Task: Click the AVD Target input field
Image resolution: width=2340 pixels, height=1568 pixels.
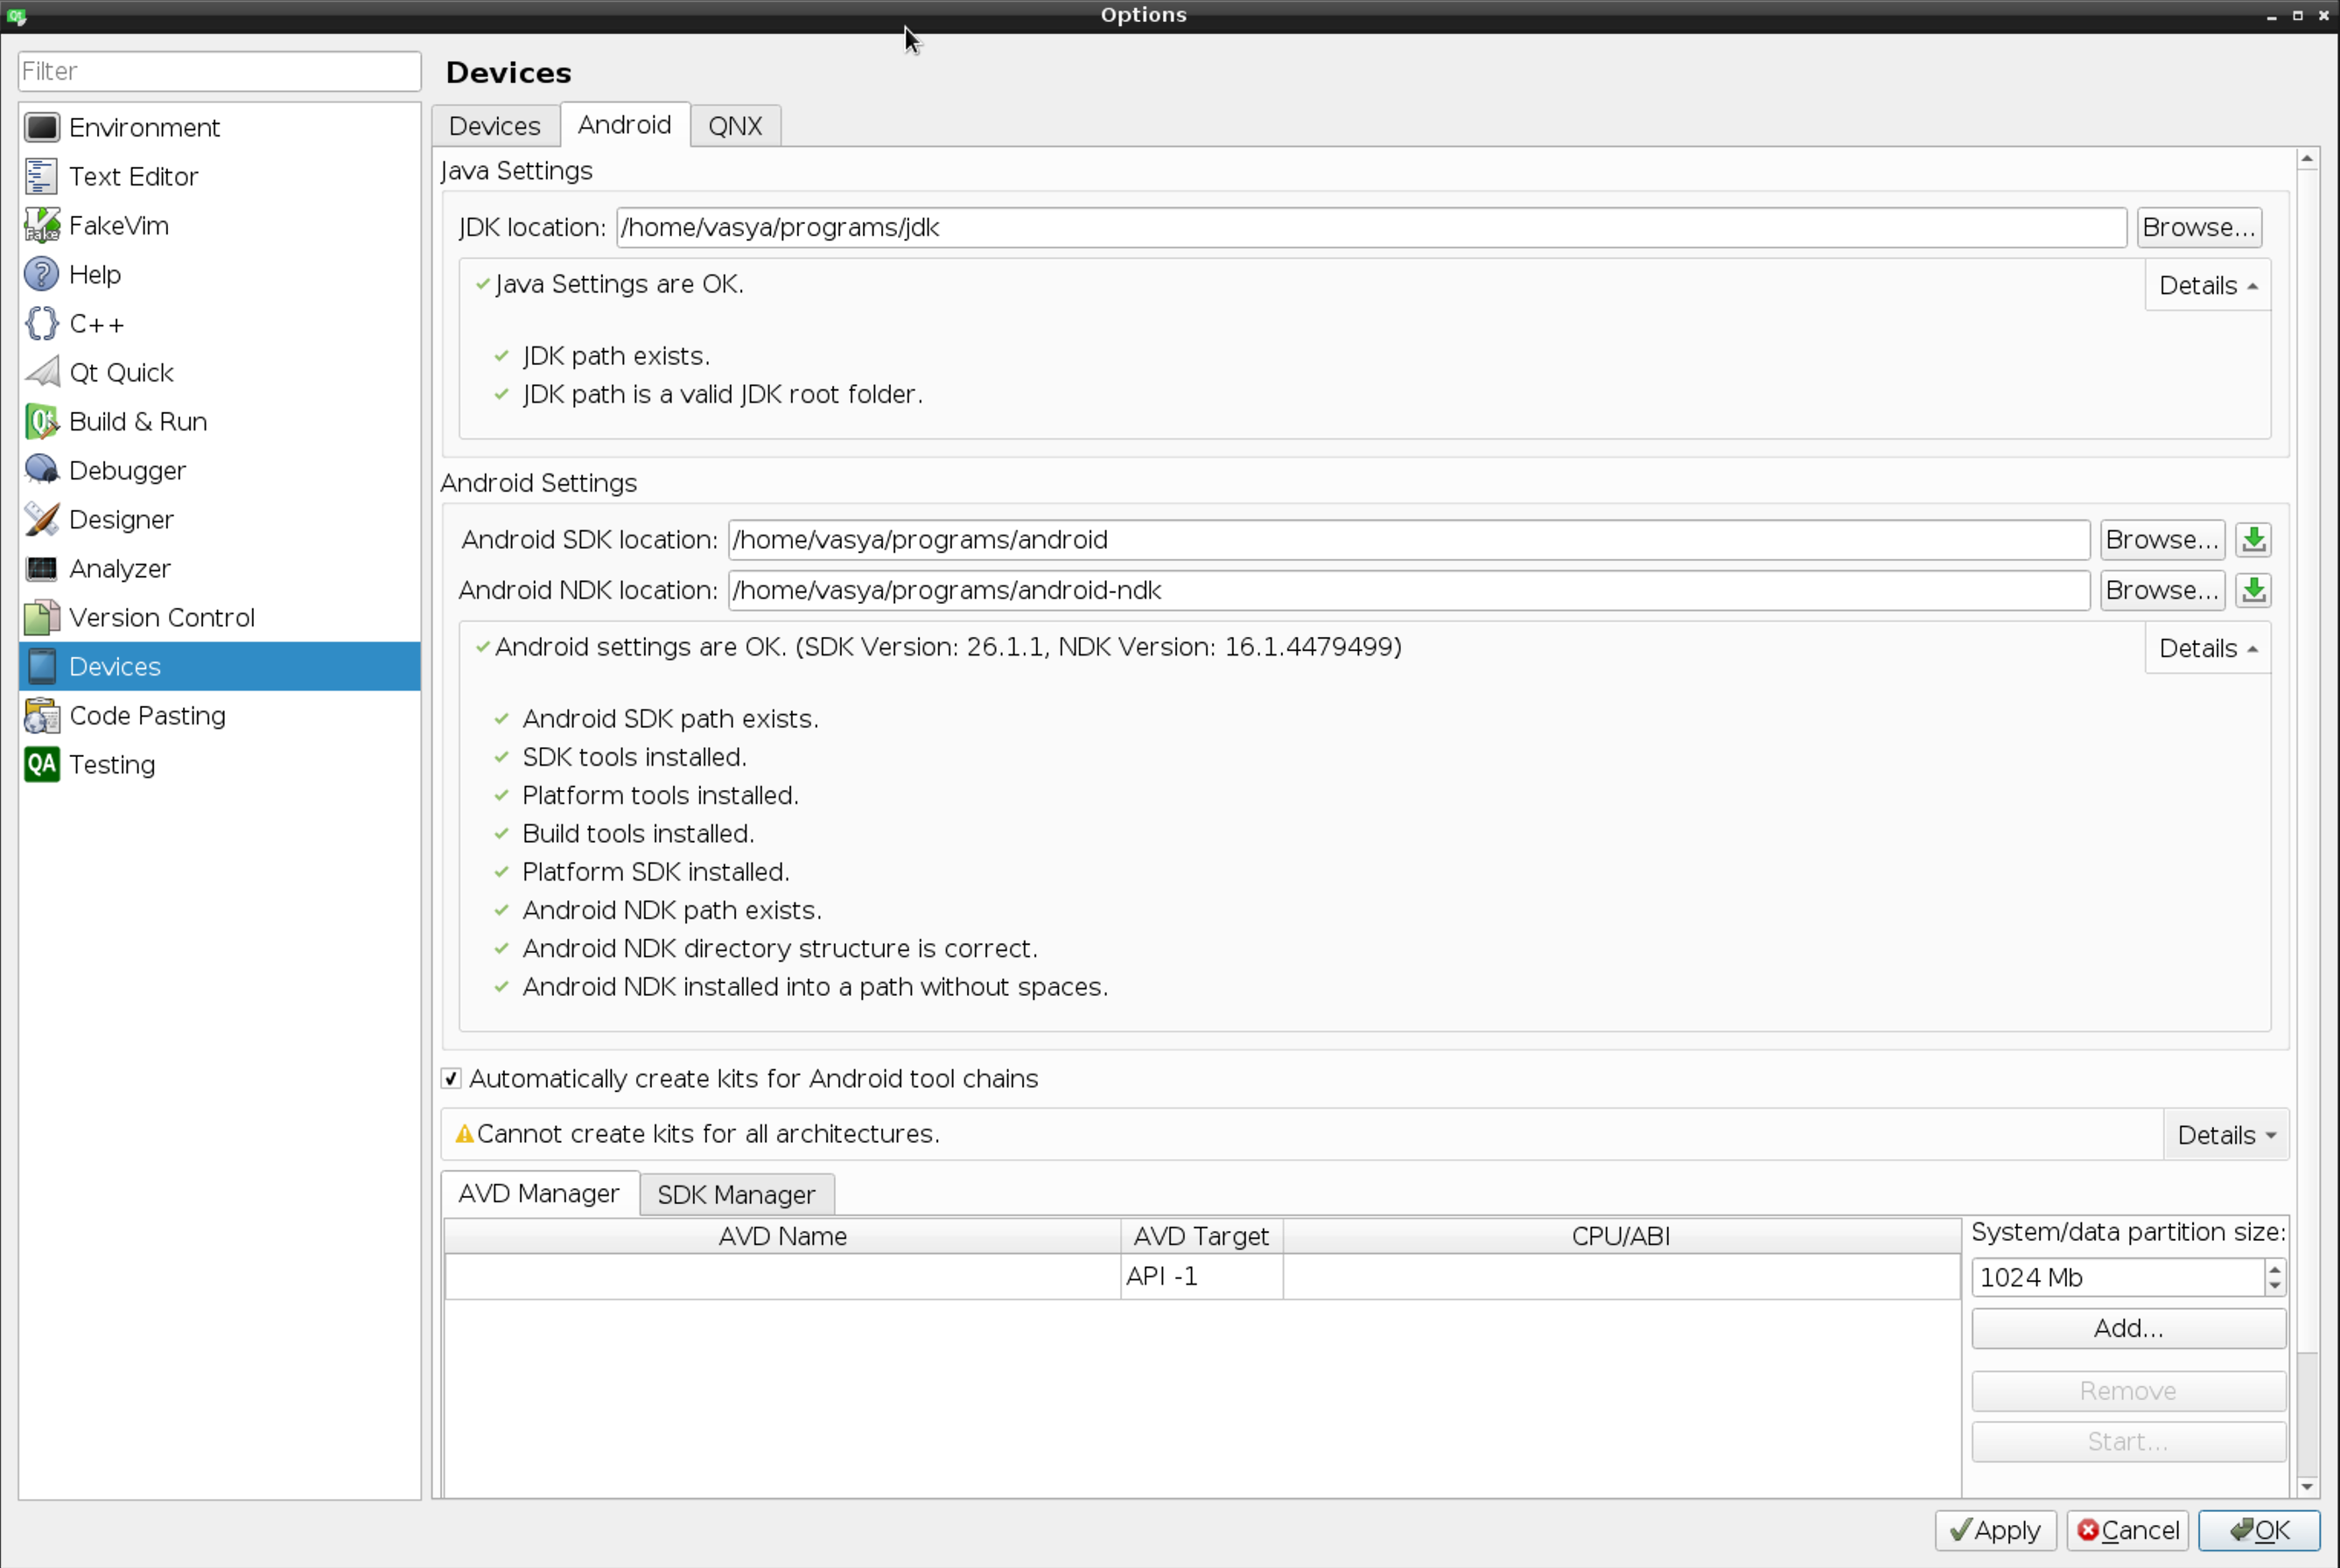Action: click(x=1201, y=1276)
